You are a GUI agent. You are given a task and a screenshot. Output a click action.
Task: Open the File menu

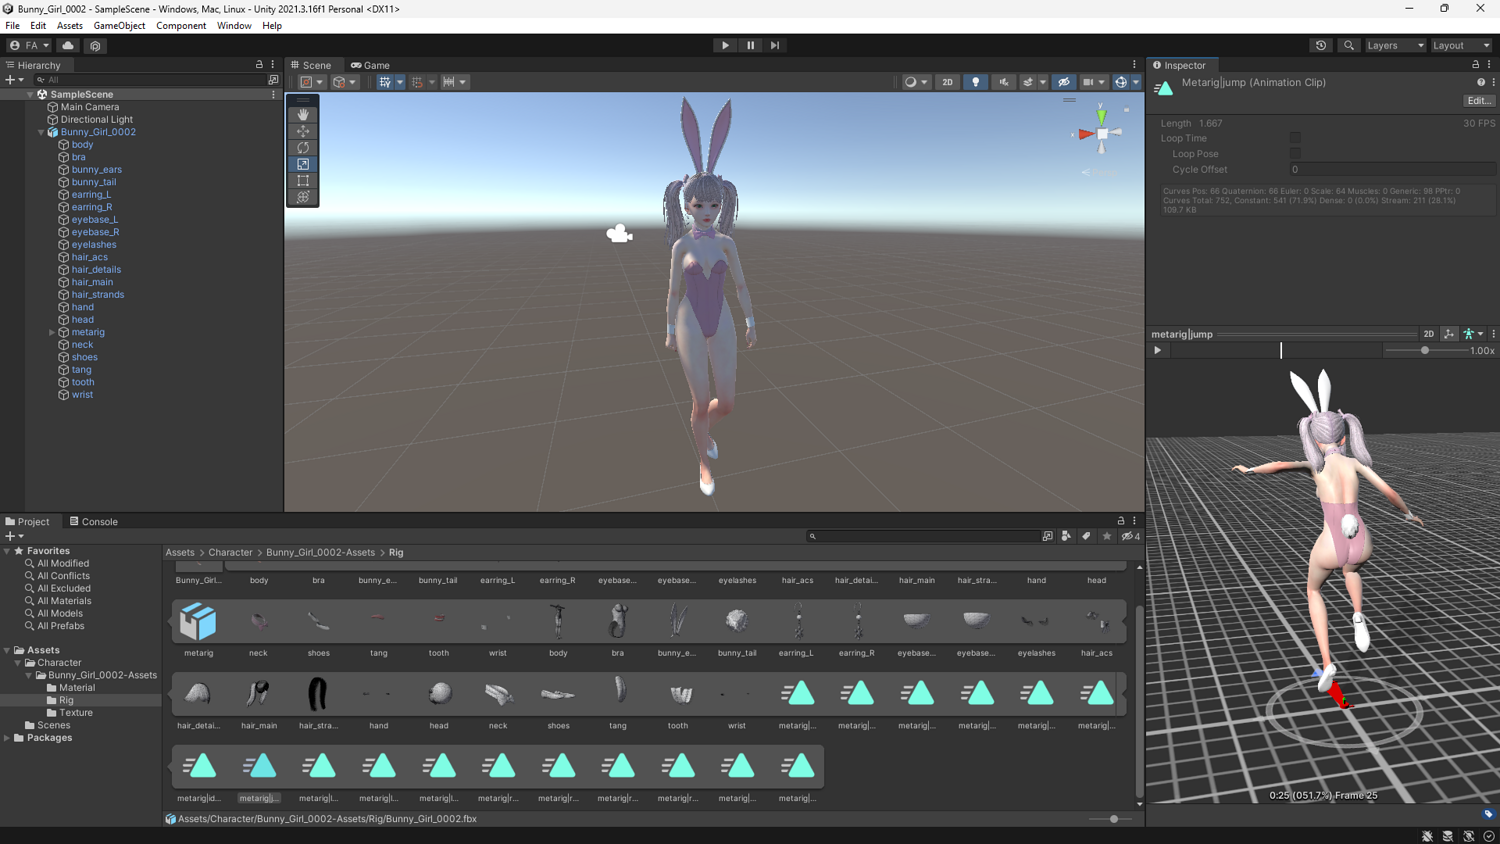(x=12, y=26)
